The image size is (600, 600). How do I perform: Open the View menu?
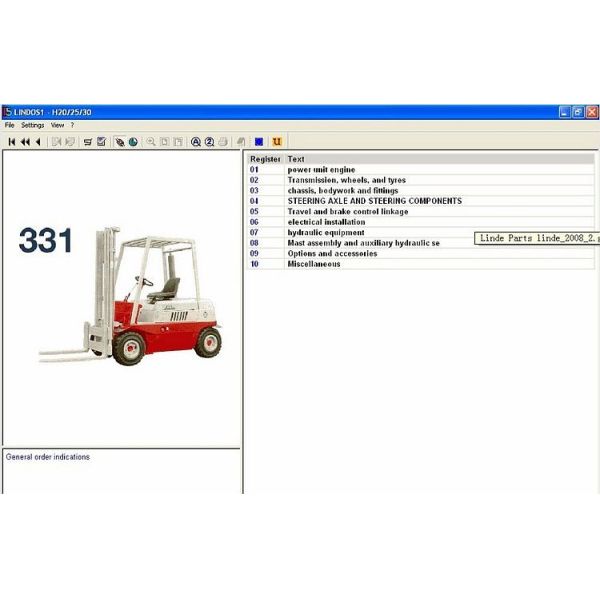57,126
